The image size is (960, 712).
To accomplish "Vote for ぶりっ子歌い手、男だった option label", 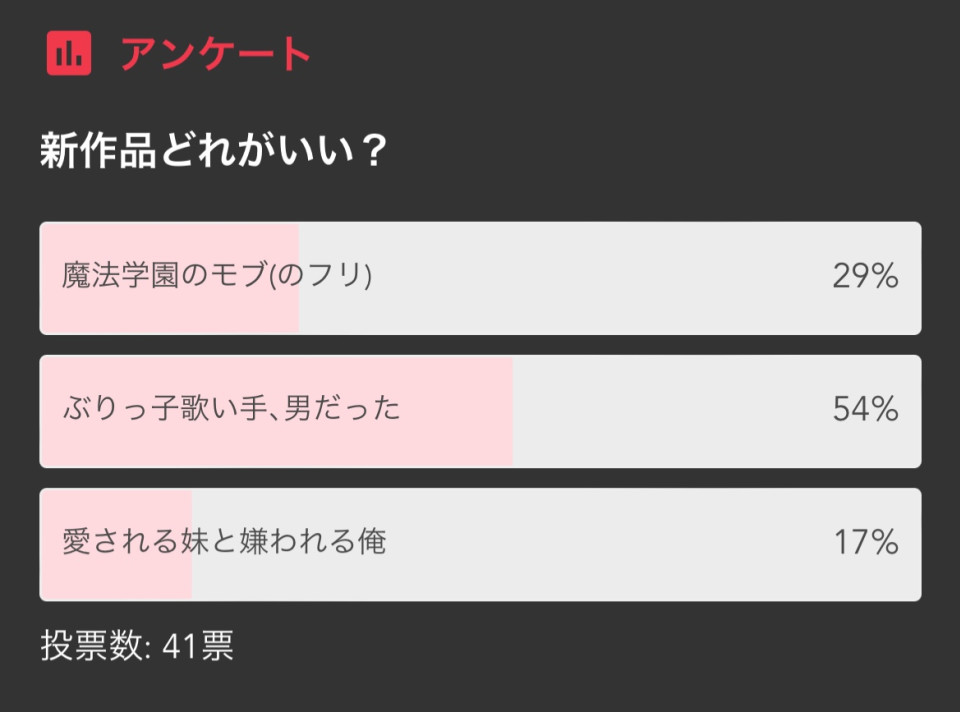I will [231, 408].
